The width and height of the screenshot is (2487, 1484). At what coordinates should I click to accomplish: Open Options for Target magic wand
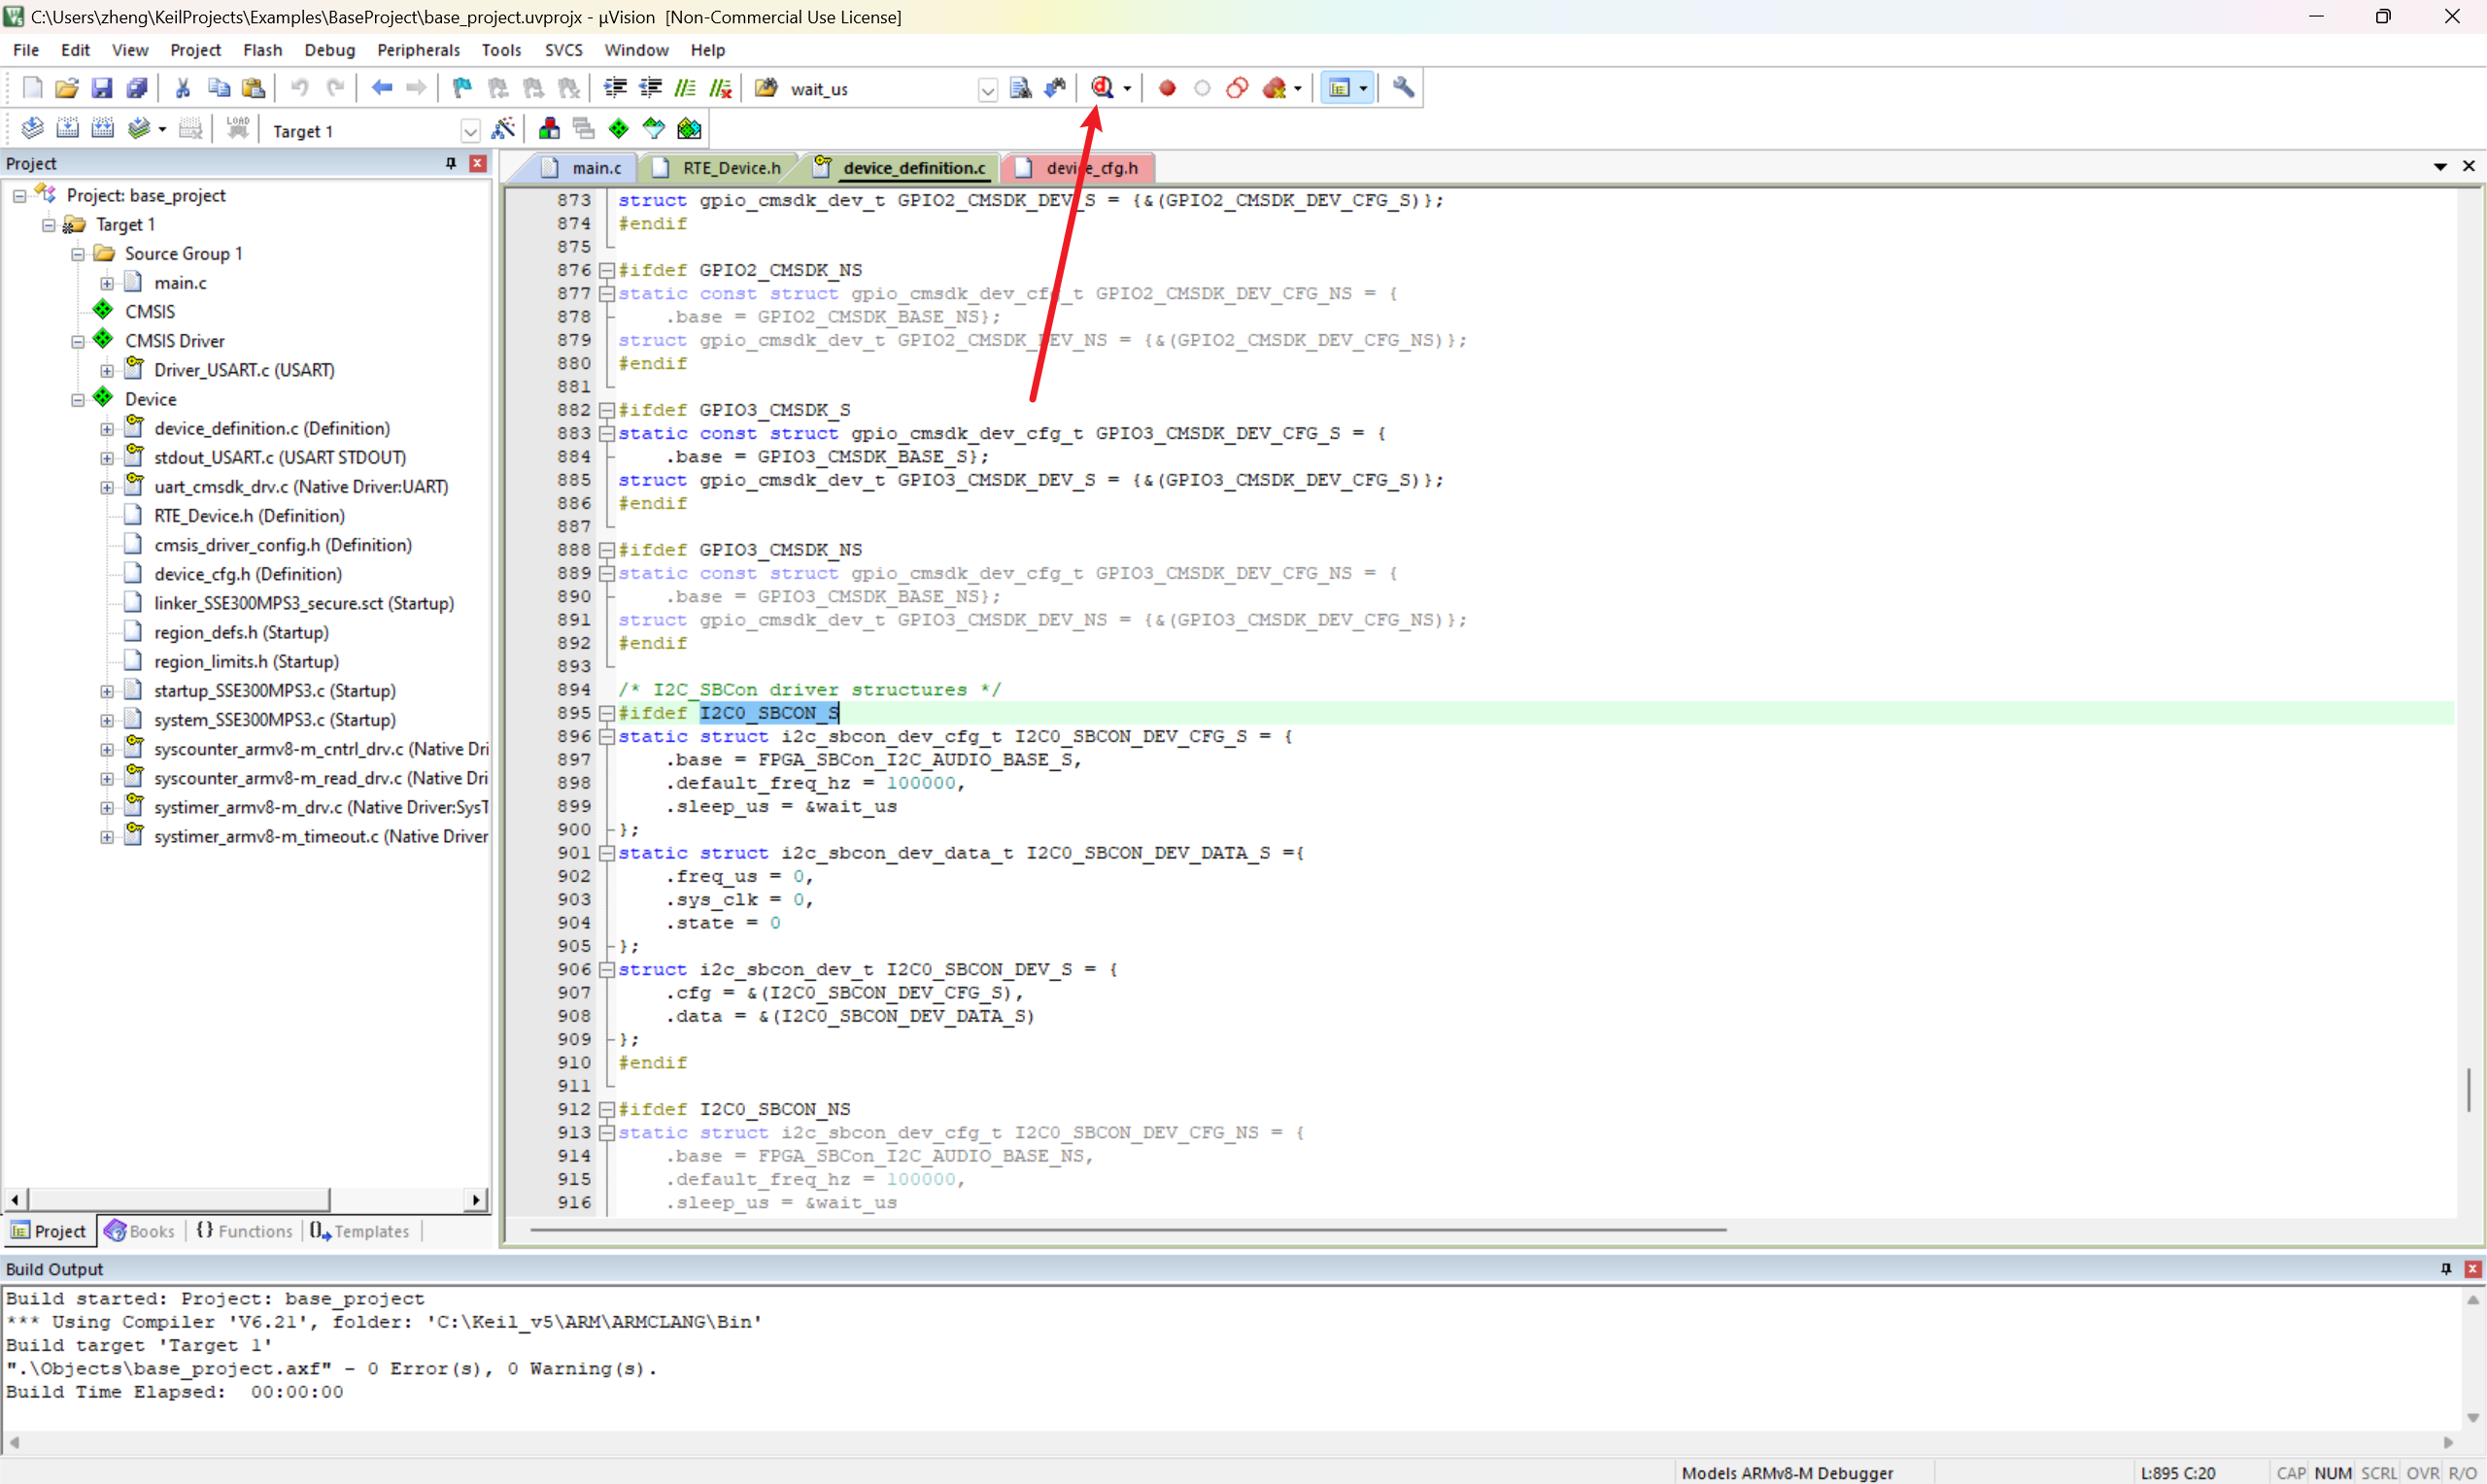point(503,129)
